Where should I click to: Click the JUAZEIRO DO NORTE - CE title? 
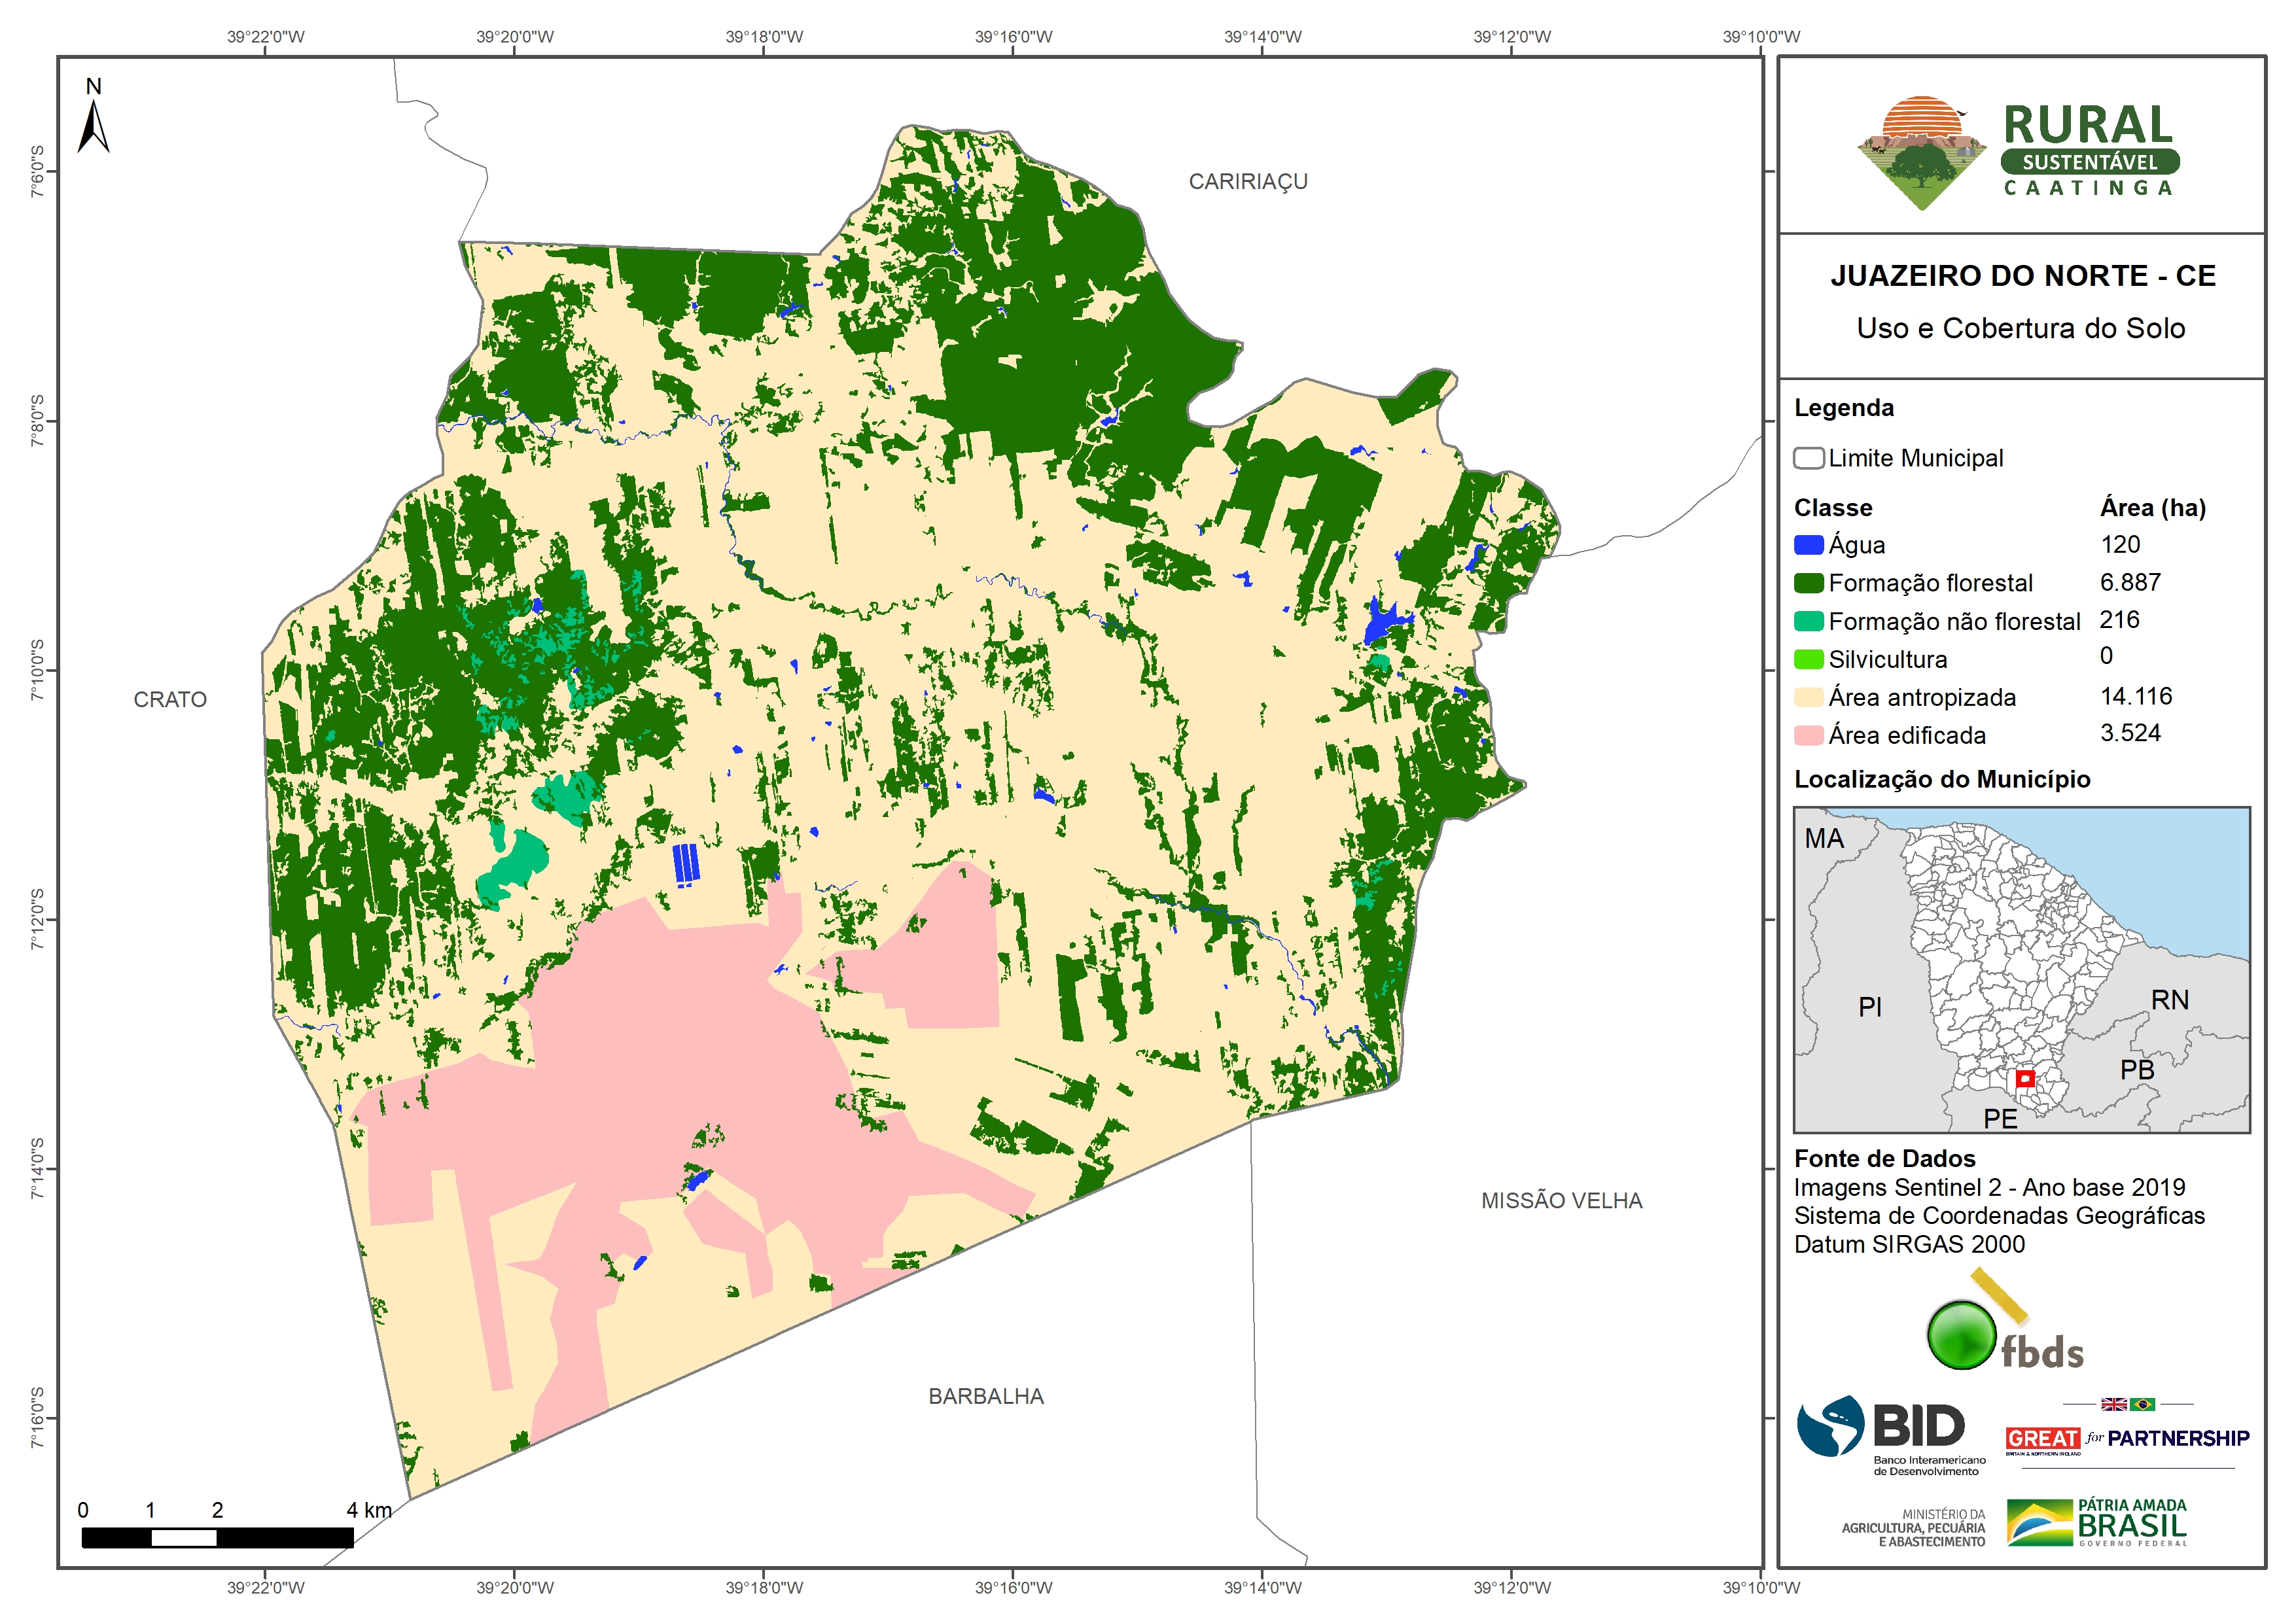[x=2022, y=276]
